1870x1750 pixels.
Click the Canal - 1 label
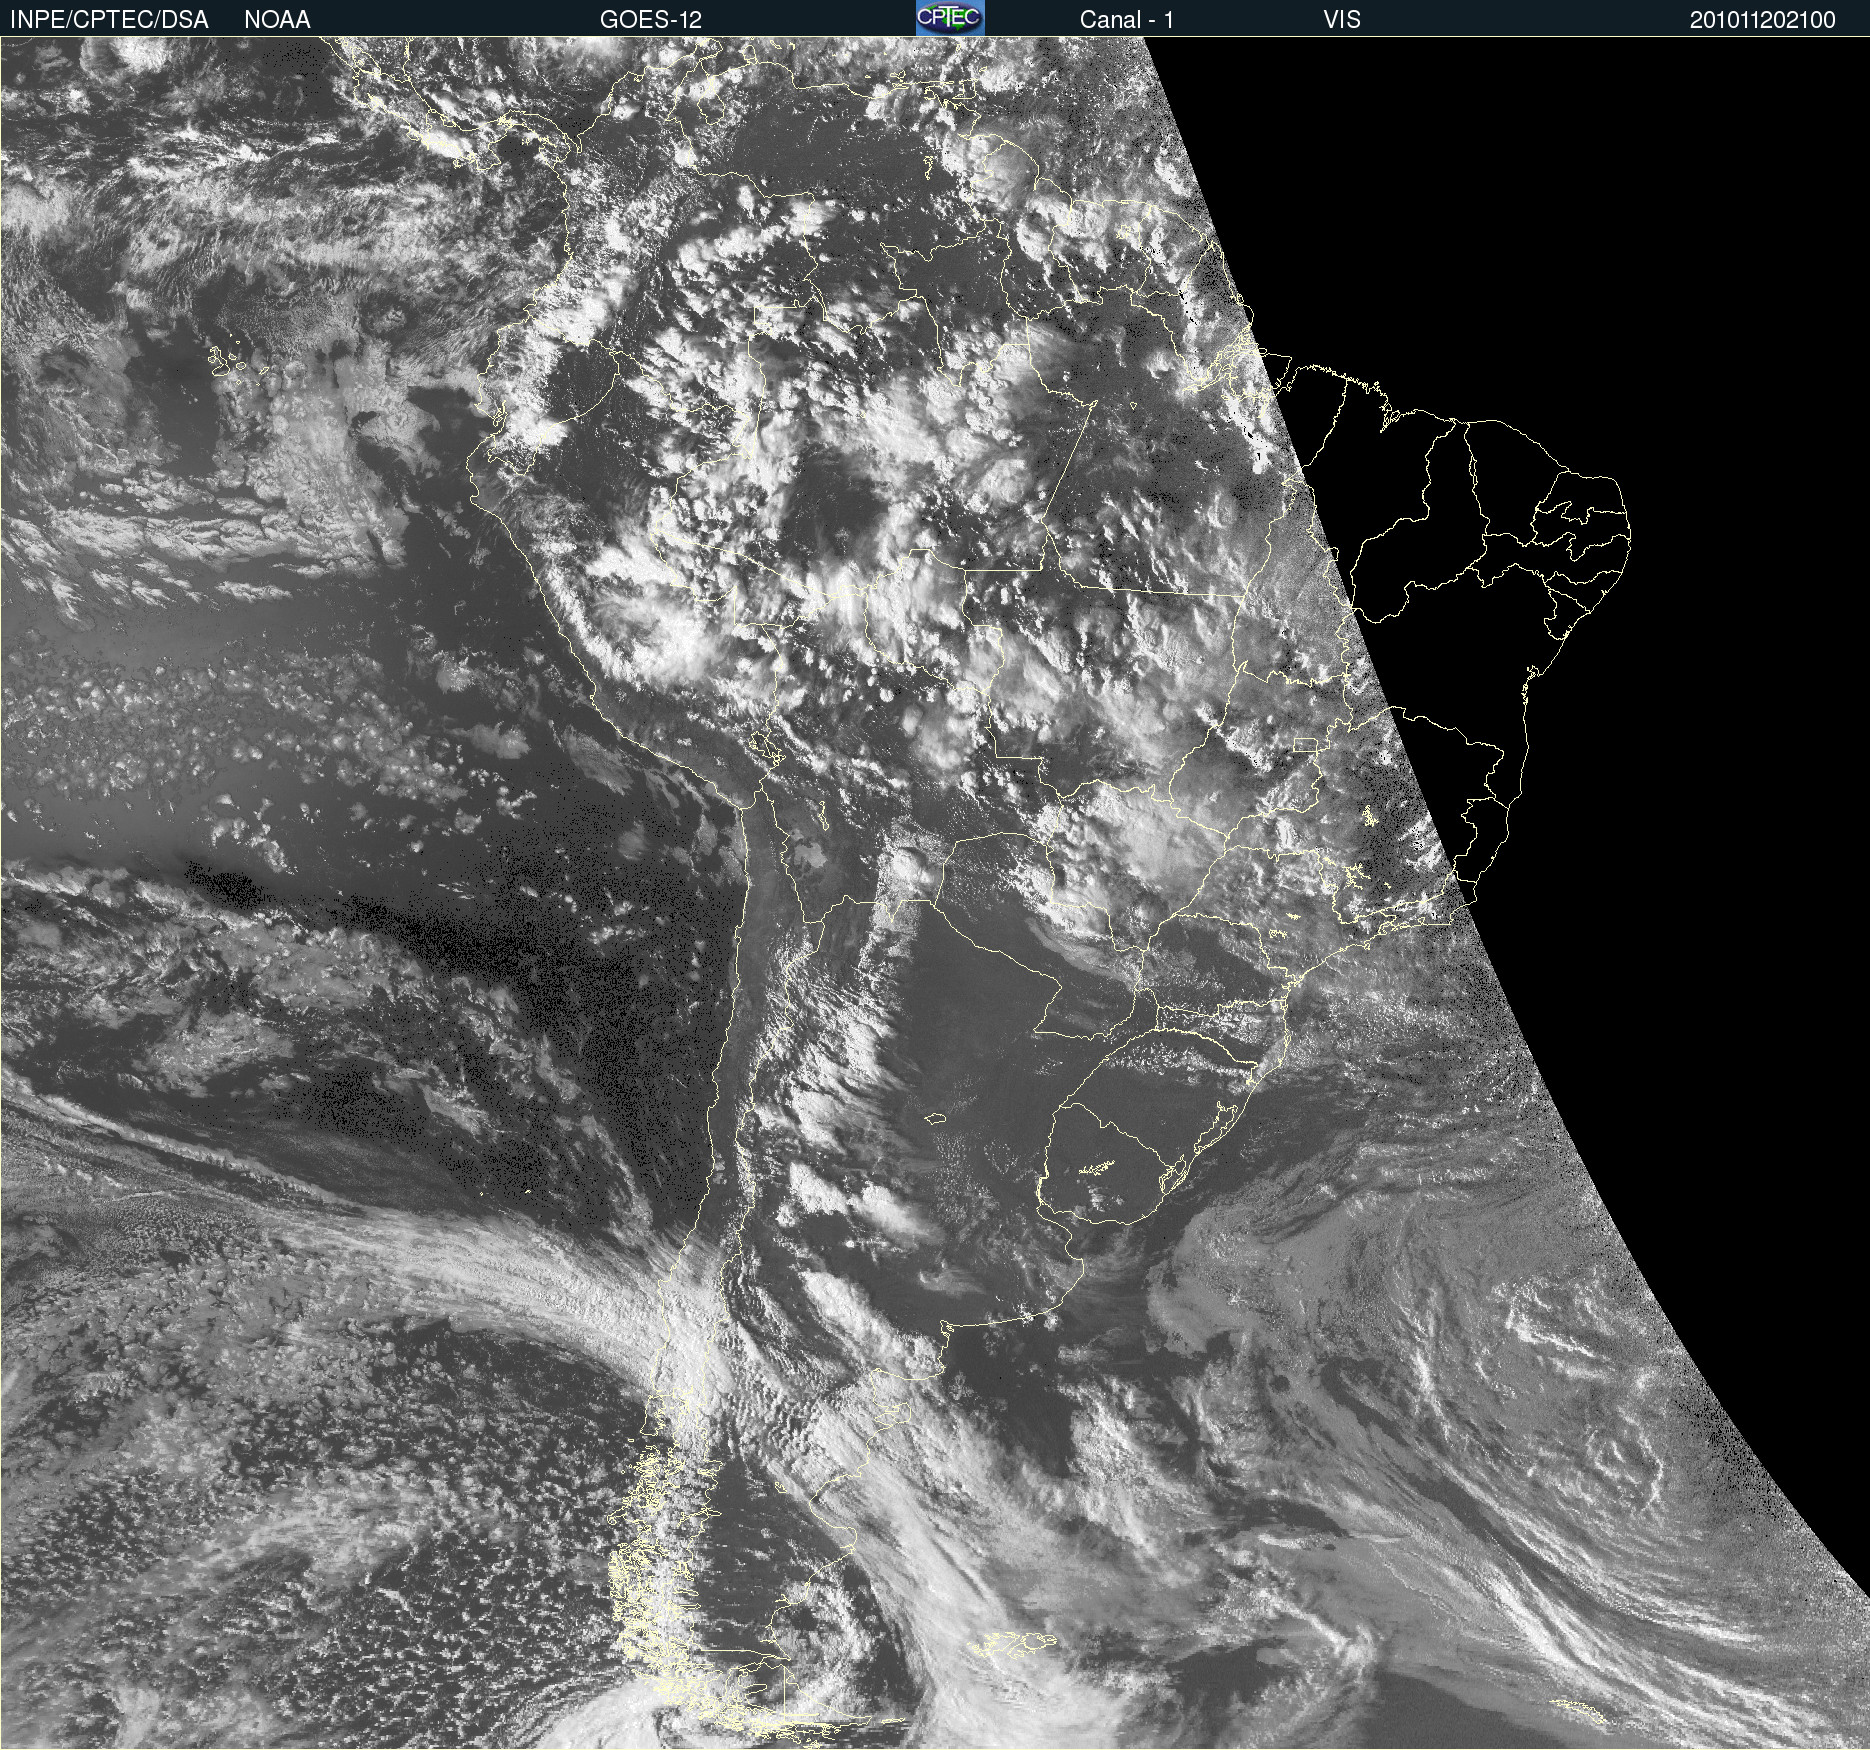pos(1126,19)
